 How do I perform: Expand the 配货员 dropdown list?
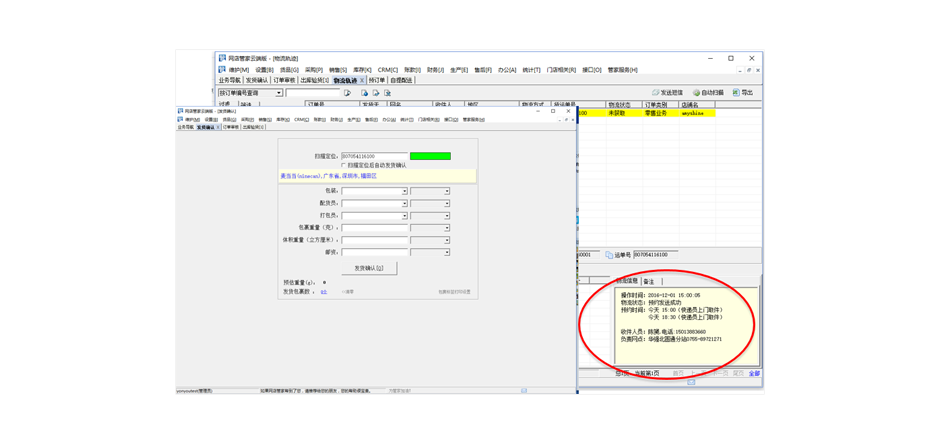404,203
